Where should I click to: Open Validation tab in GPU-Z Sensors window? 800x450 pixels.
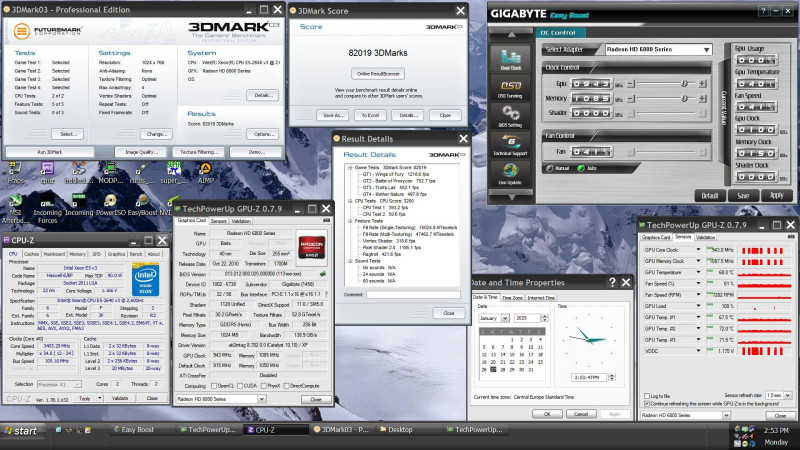click(x=705, y=237)
